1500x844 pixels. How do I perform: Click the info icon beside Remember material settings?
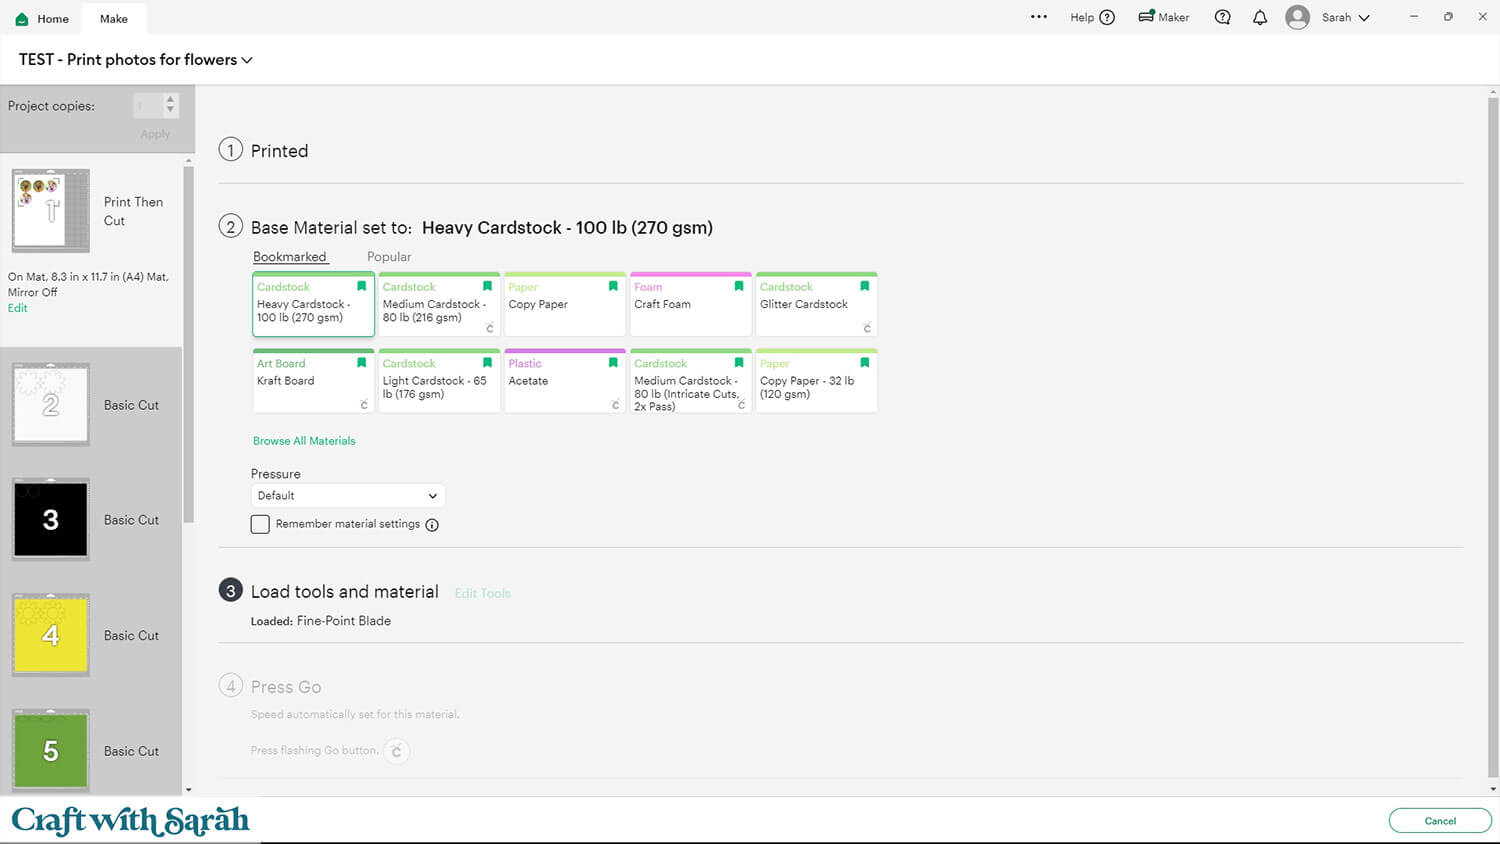pos(432,525)
